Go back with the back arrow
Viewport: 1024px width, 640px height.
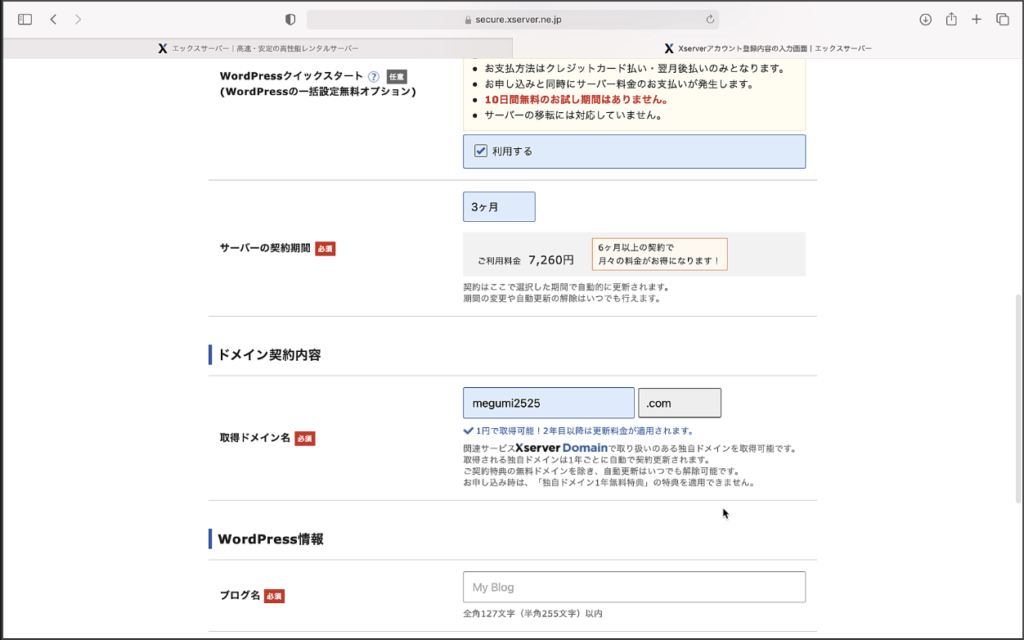pos(54,20)
